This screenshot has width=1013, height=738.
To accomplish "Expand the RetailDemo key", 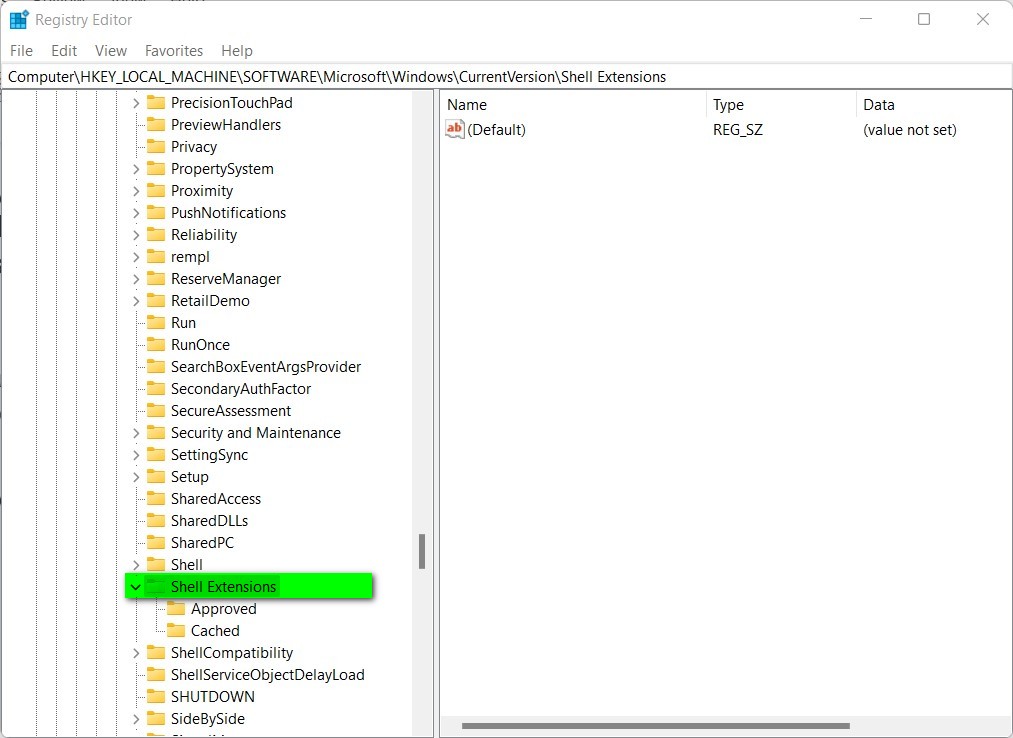I will pos(136,300).
